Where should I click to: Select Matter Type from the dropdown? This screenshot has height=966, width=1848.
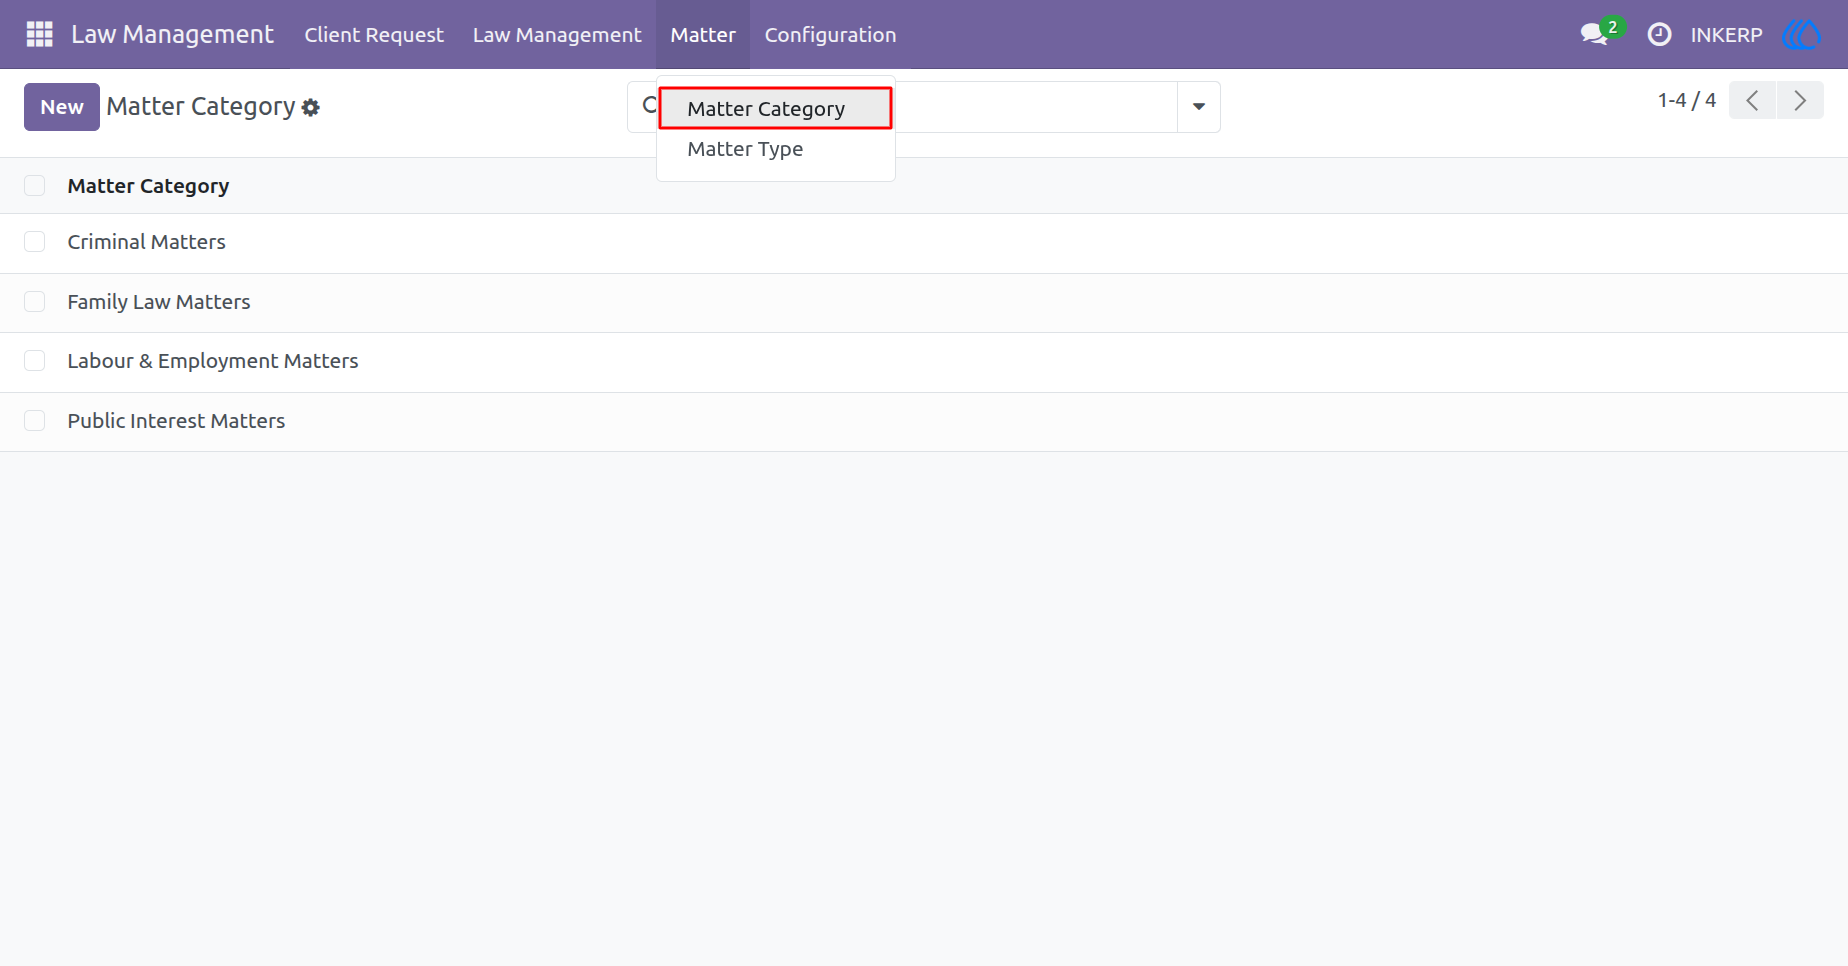point(775,149)
